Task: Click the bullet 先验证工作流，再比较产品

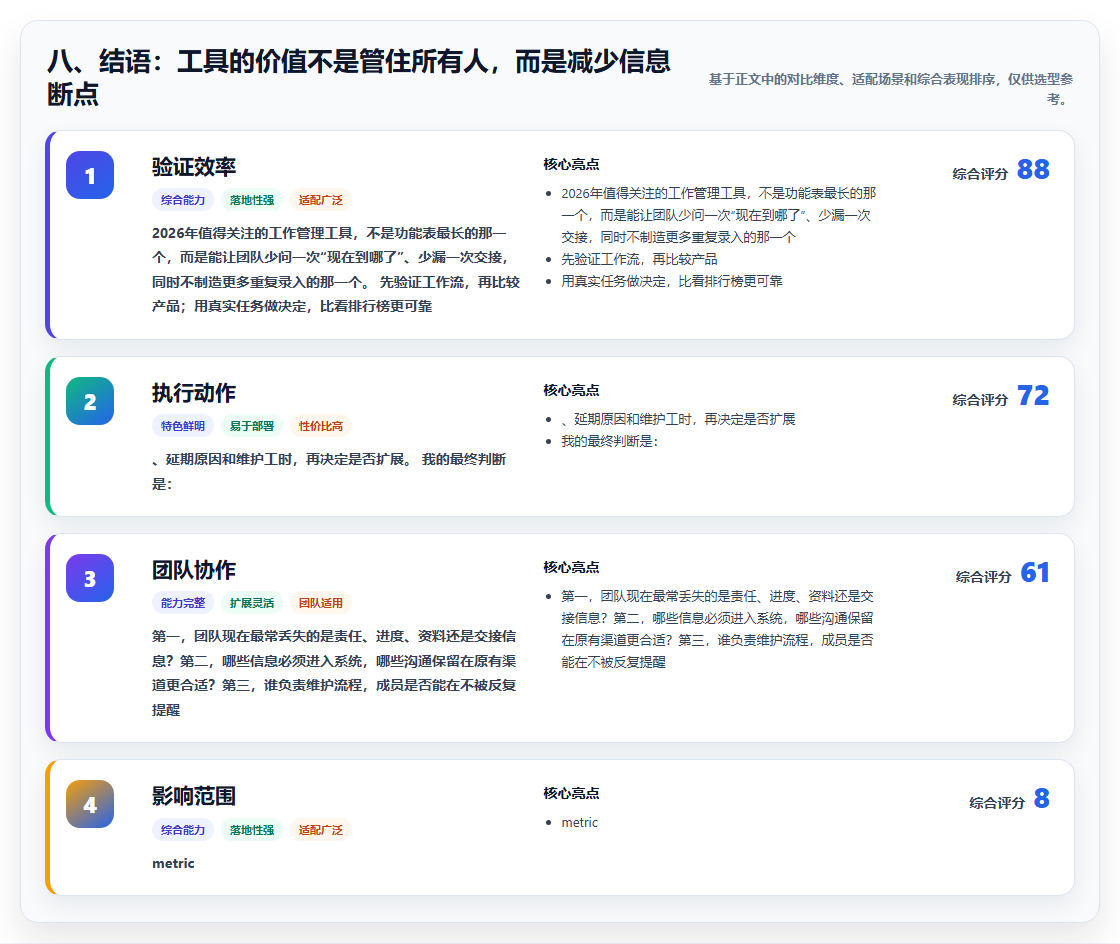Action: 639,259
